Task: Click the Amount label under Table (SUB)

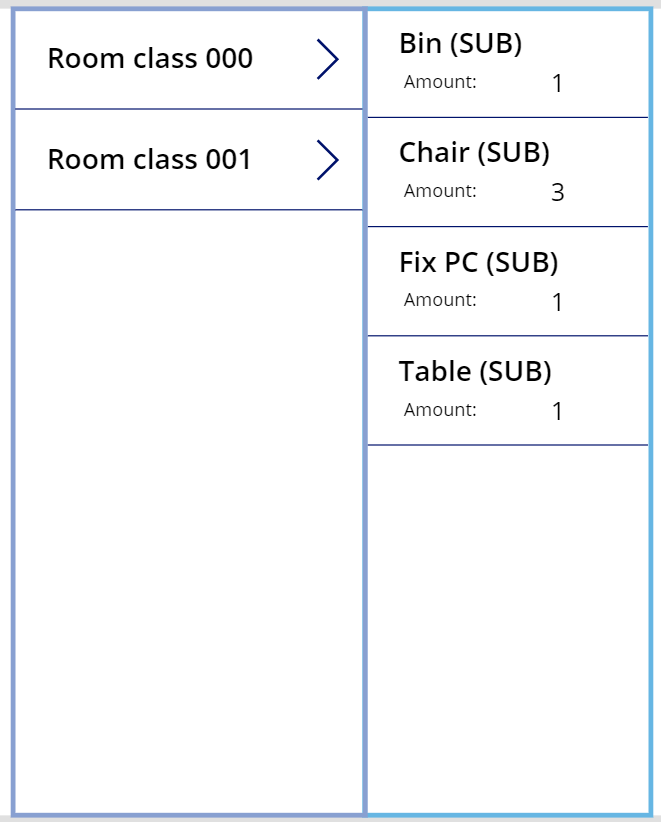Action: click(440, 410)
